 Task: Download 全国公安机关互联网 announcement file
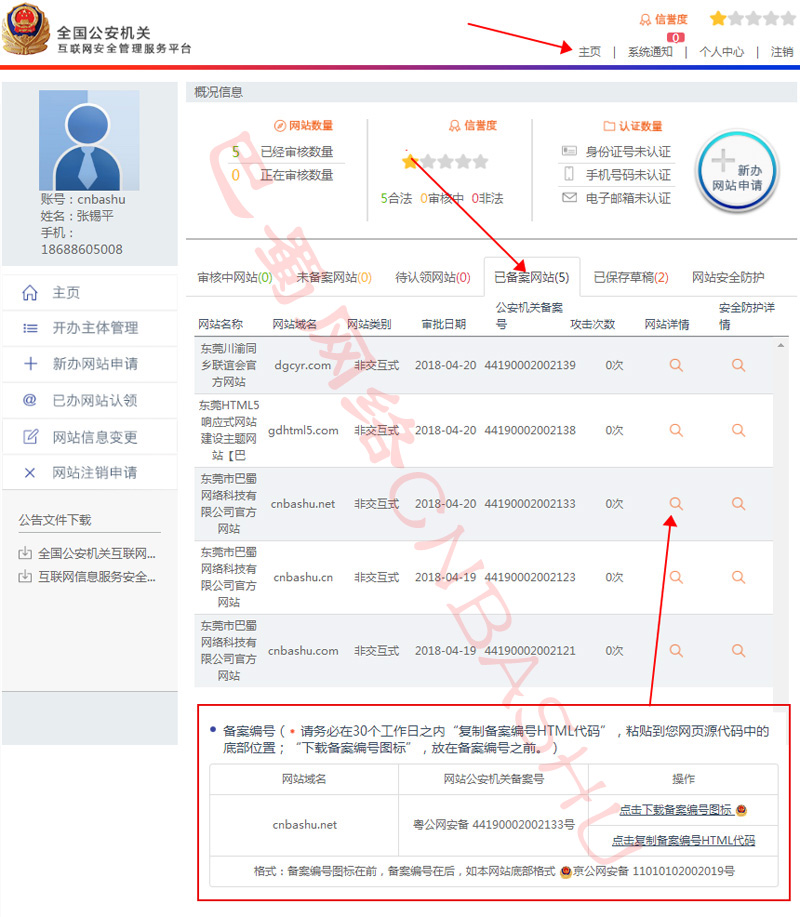point(96,553)
